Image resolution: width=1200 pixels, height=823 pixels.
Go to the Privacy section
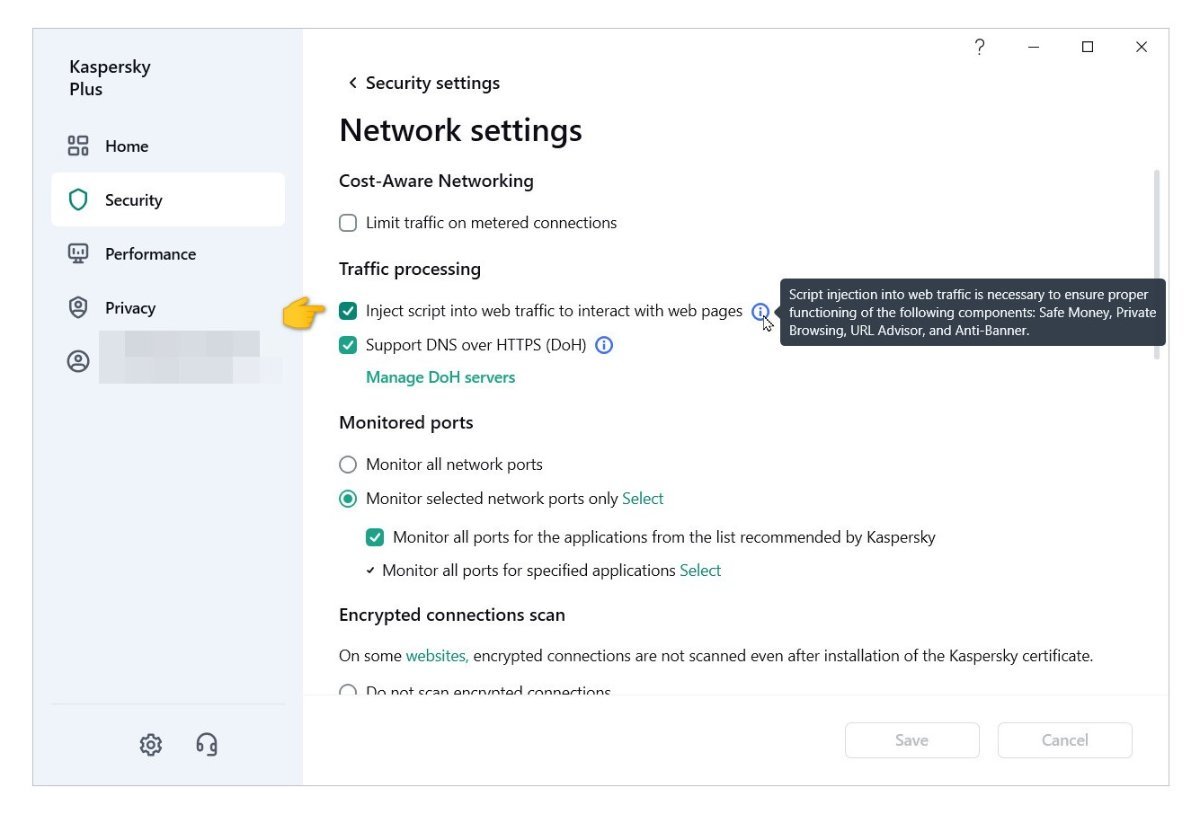tap(130, 308)
